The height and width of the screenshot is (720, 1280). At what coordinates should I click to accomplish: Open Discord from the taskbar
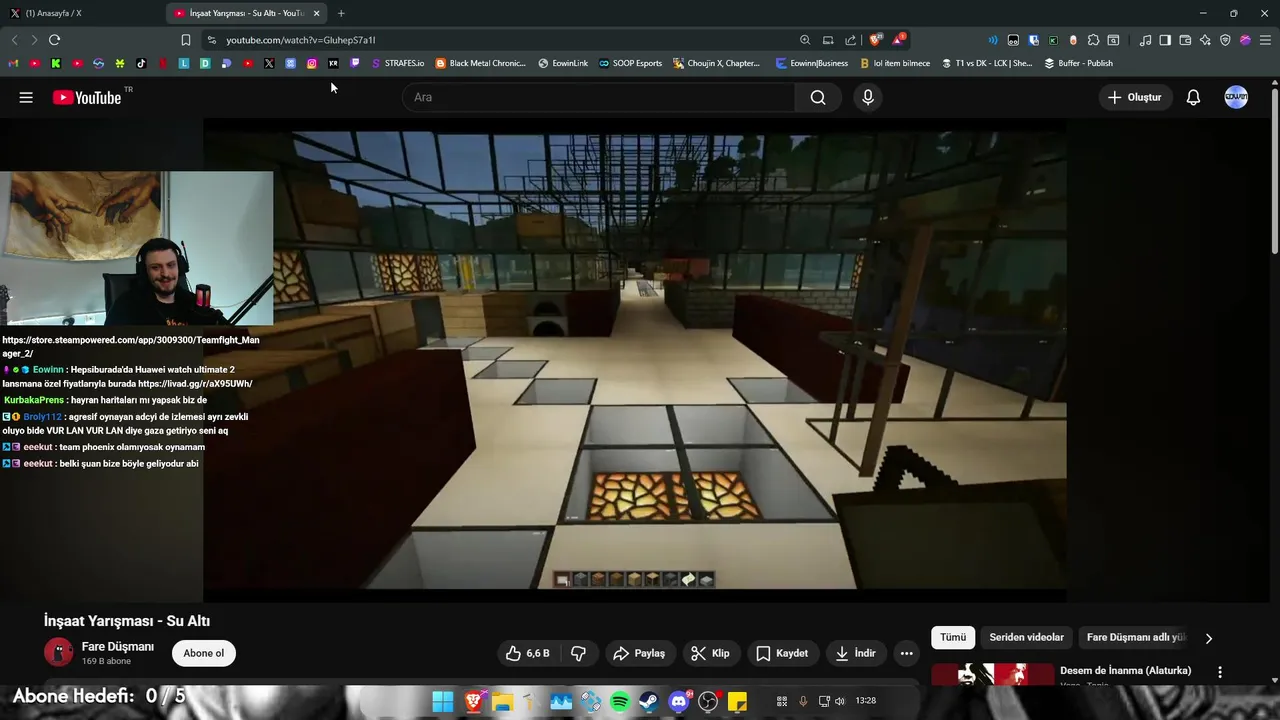point(680,701)
